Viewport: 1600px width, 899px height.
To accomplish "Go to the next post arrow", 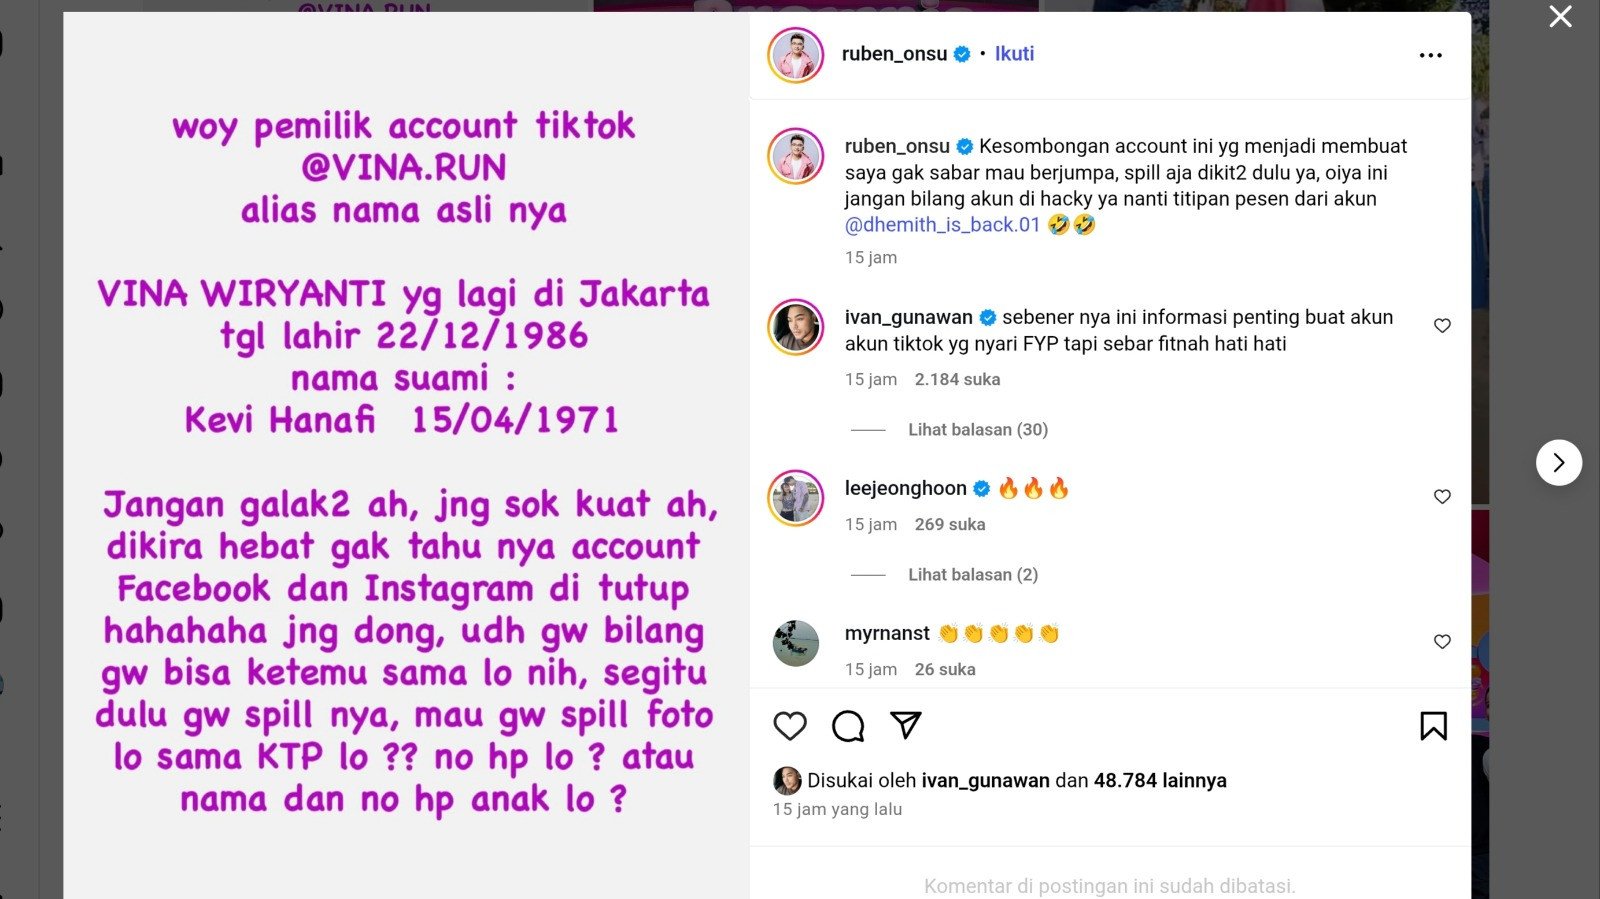I will (1559, 462).
